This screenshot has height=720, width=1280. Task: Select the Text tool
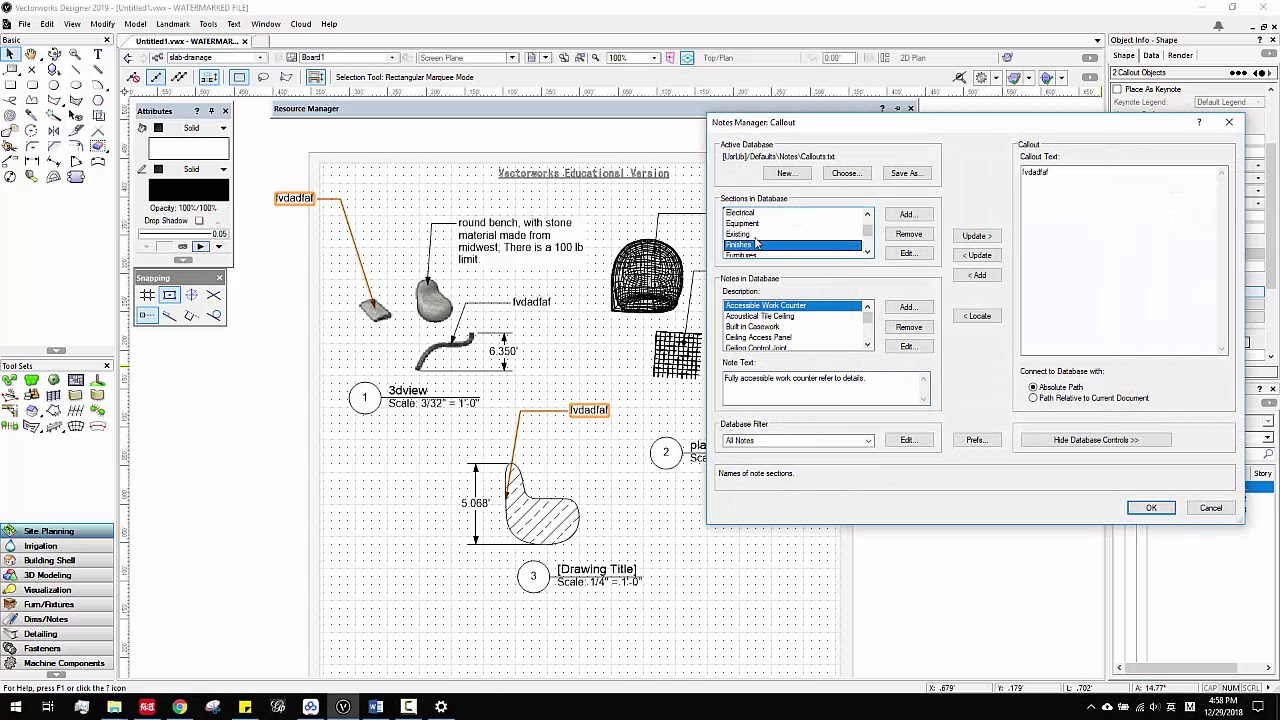tap(98, 54)
